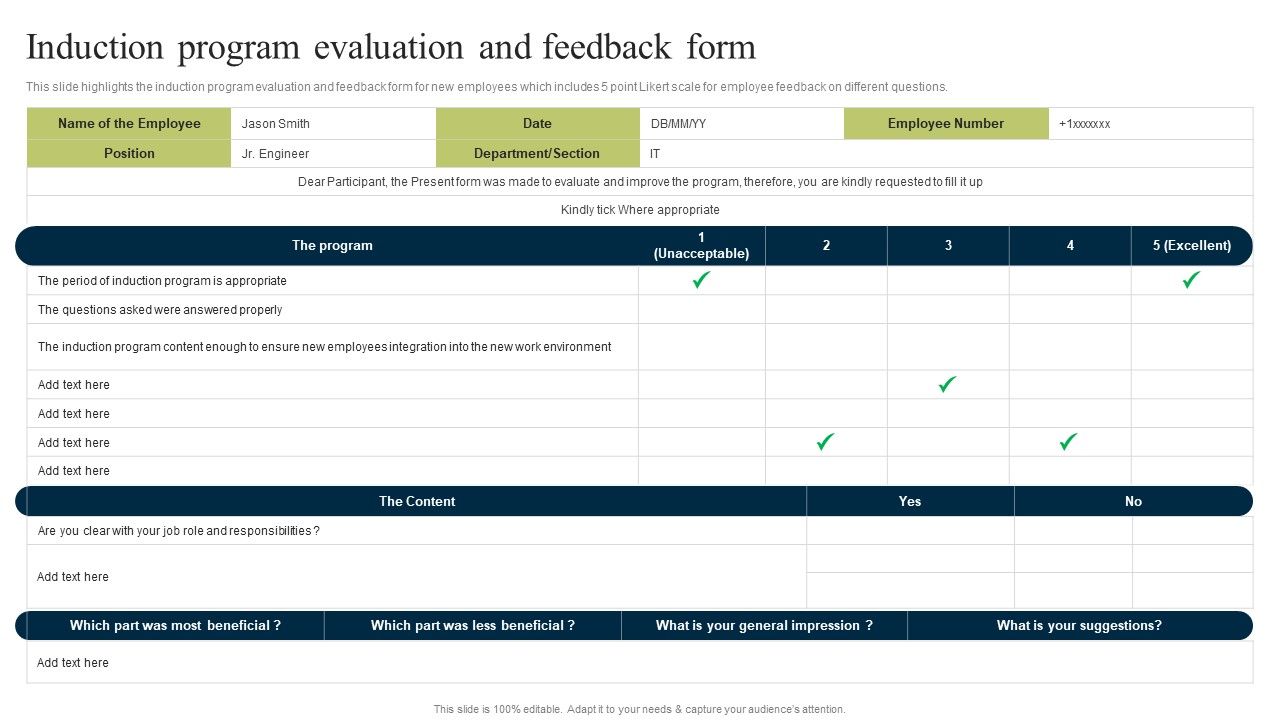Image resolution: width=1280 pixels, height=720 pixels.
Task: Select the slide title 'Induction program evaluation and feedback form'
Action: pos(391,47)
